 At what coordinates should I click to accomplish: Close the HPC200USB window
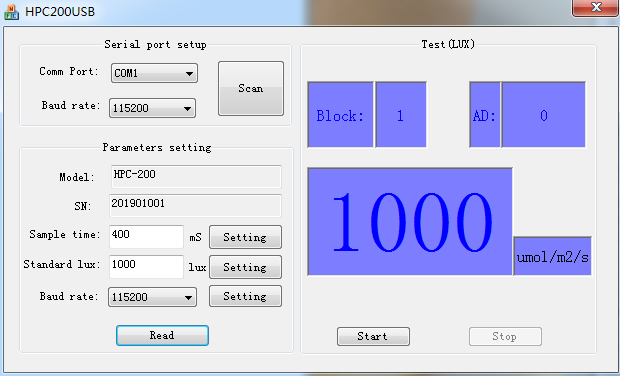(595, 8)
